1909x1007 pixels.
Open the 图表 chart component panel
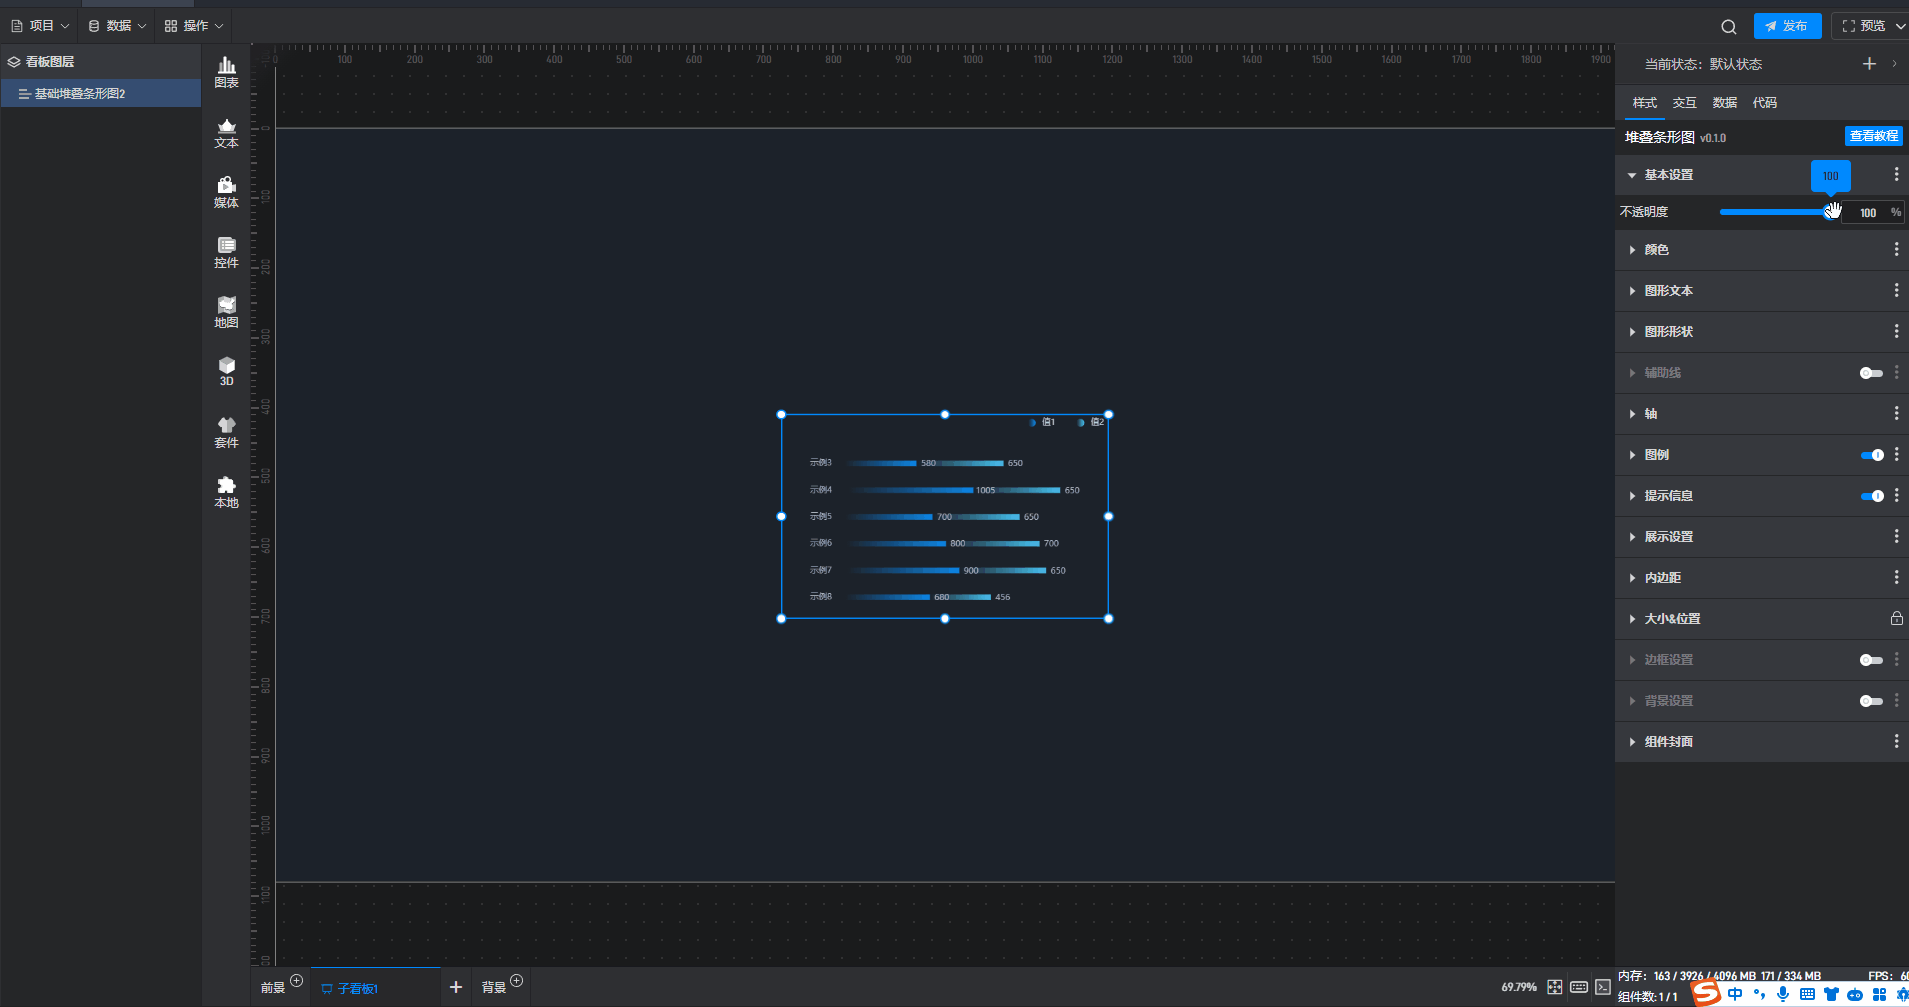coord(227,72)
